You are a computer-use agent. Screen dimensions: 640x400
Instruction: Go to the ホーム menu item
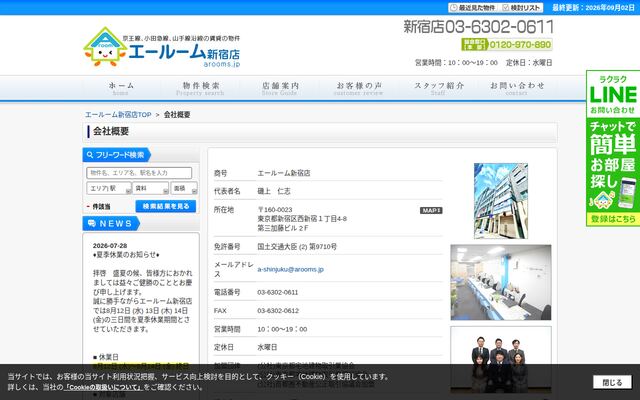[121, 88]
